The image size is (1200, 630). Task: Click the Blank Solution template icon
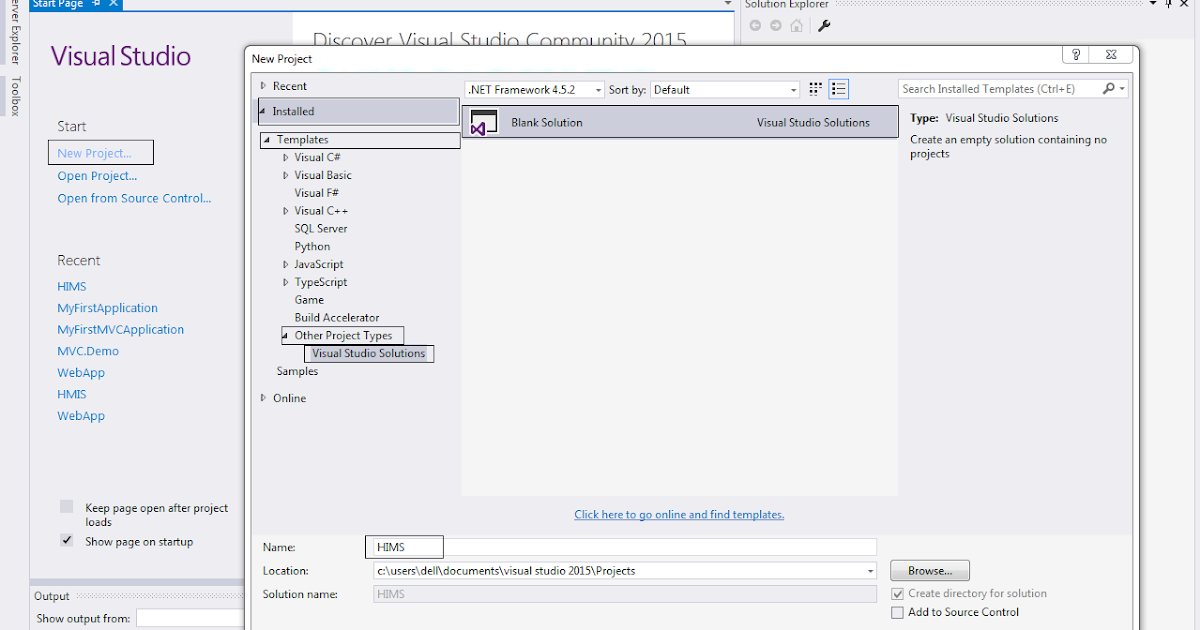[x=484, y=122]
